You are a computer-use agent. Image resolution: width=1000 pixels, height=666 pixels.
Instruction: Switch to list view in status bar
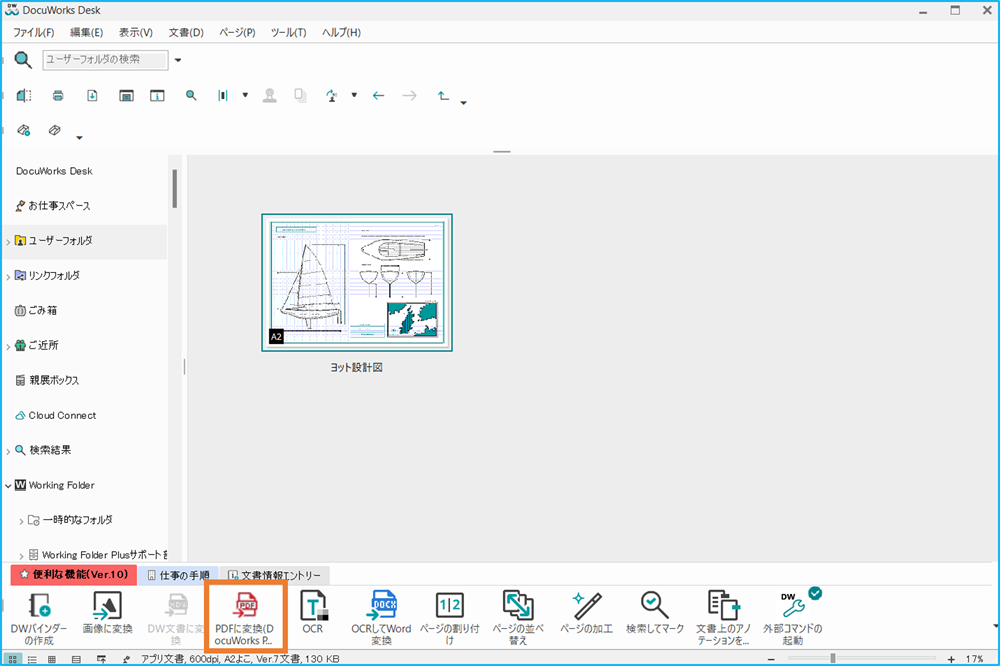click(32, 659)
